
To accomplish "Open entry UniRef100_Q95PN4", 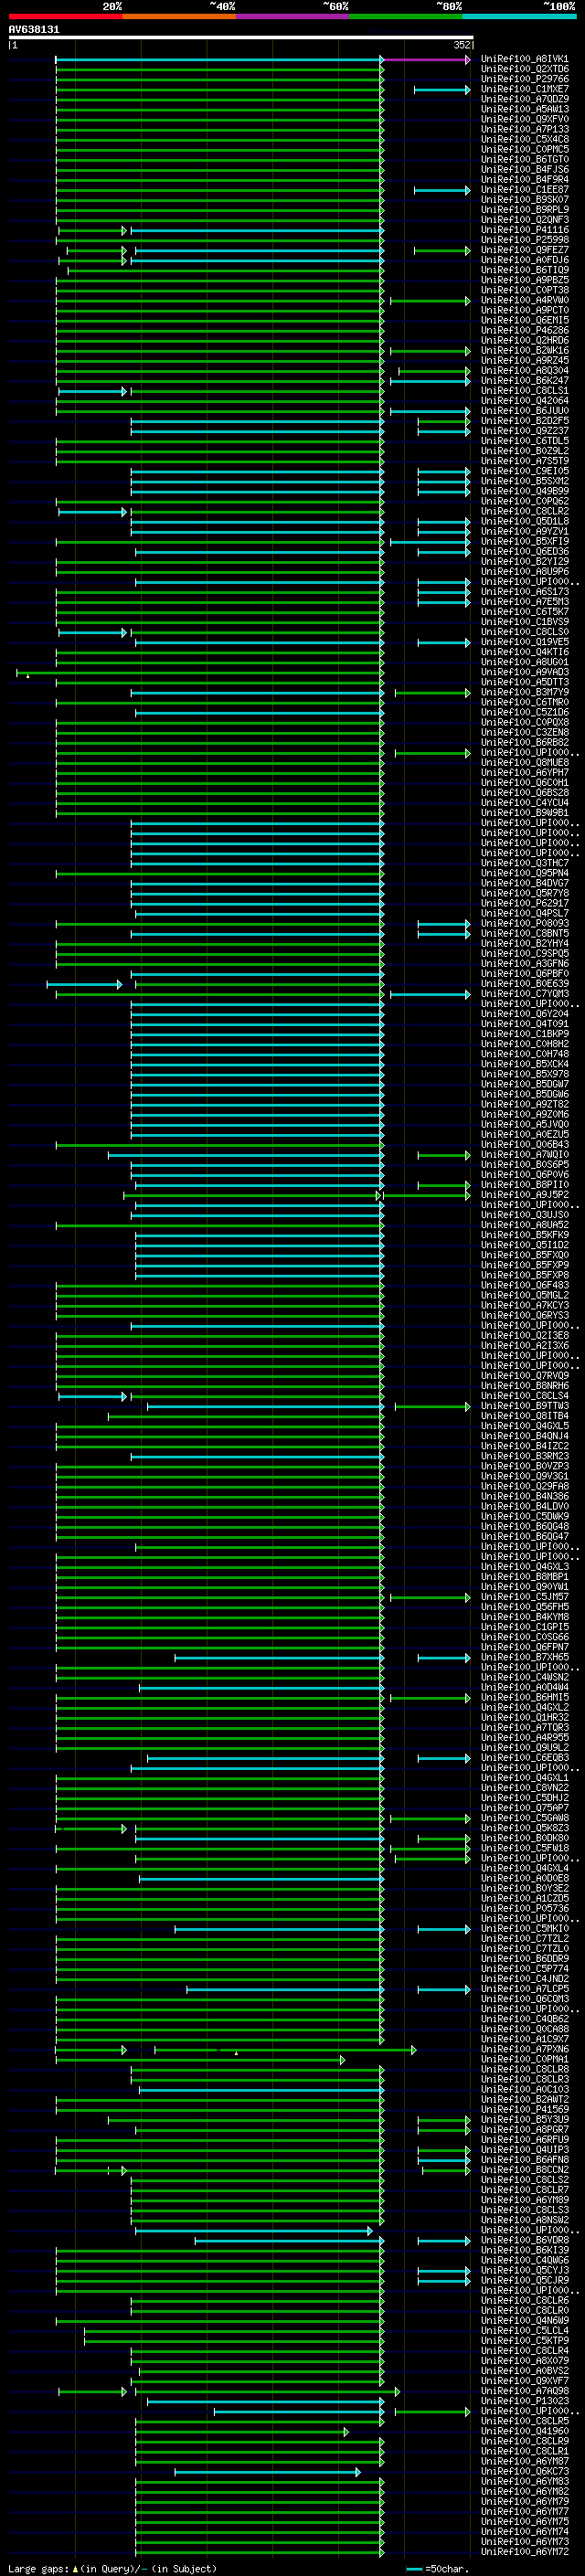I will pyautogui.click(x=525, y=874).
